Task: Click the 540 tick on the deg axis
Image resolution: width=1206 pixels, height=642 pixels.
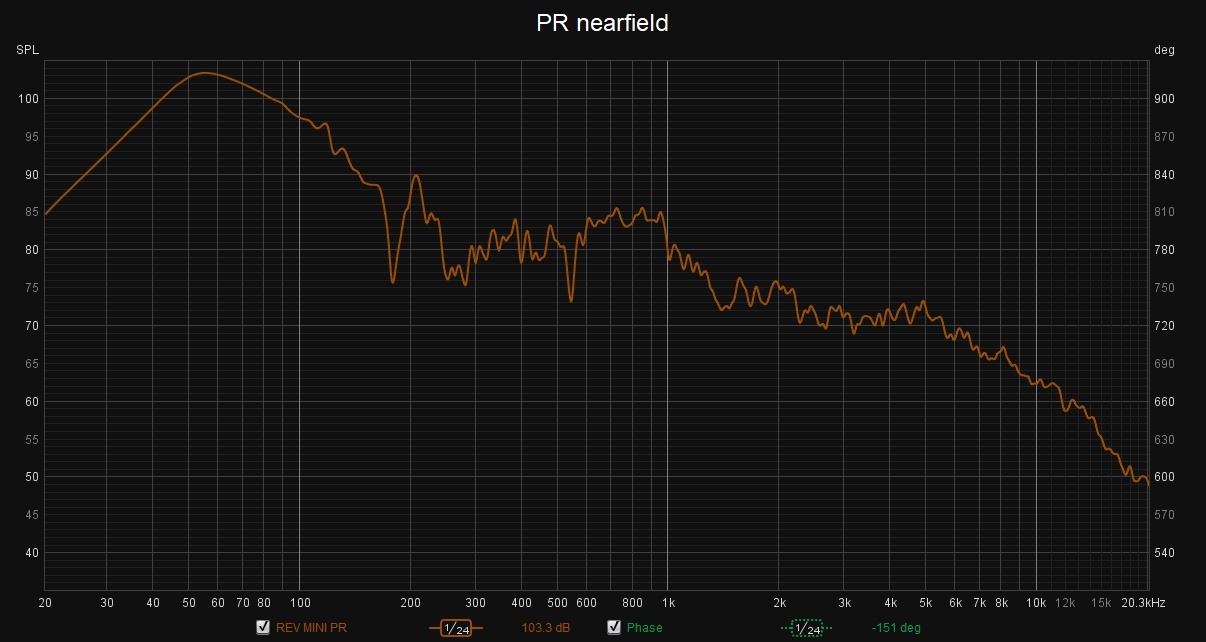Action: (x=1165, y=553)
